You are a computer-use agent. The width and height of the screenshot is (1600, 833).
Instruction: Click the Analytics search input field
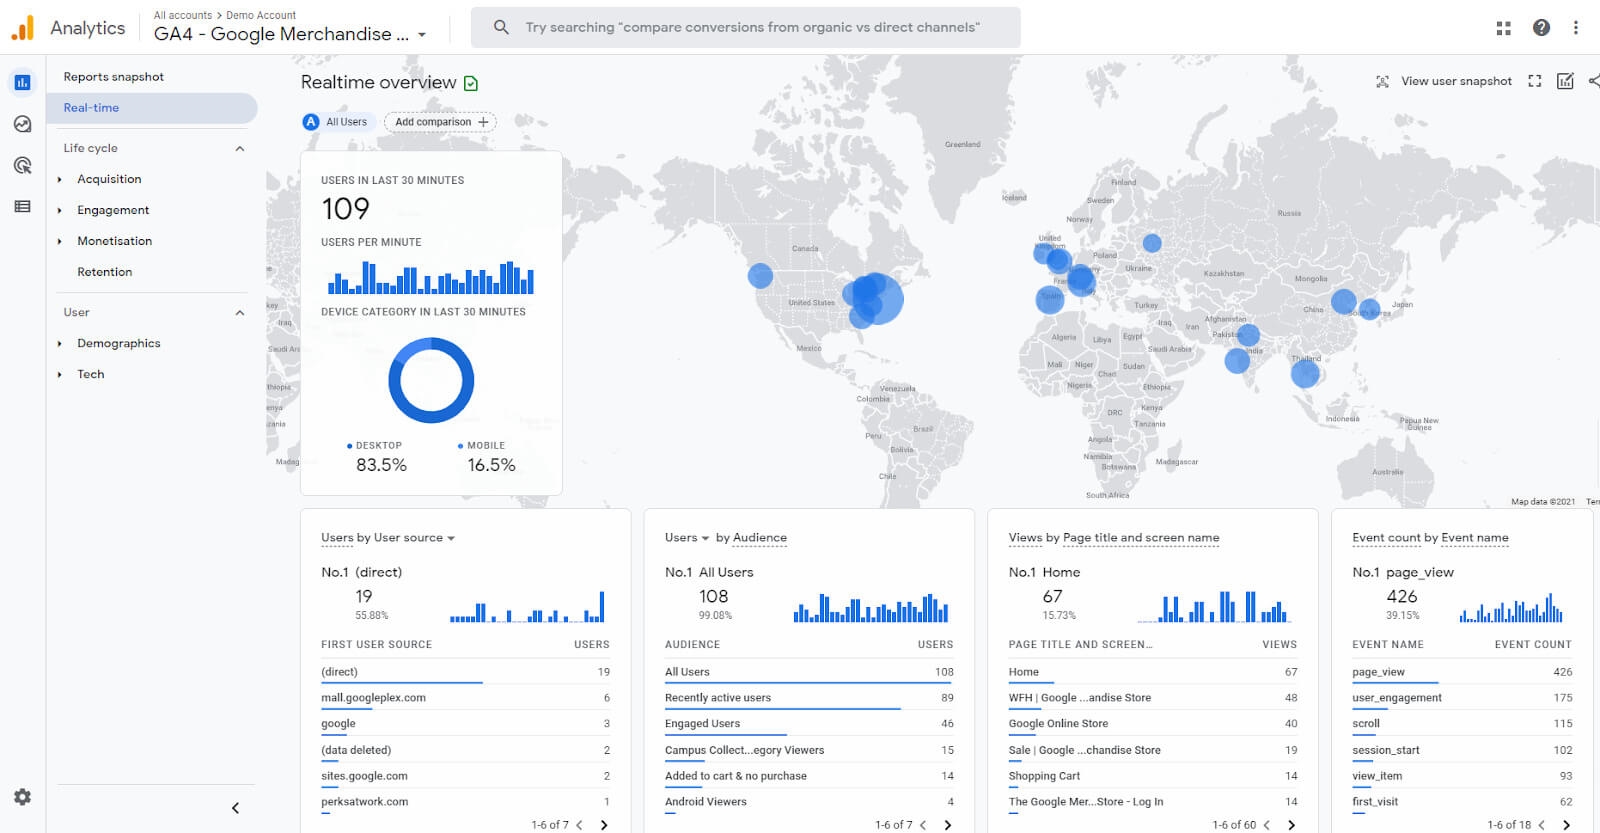752,27
